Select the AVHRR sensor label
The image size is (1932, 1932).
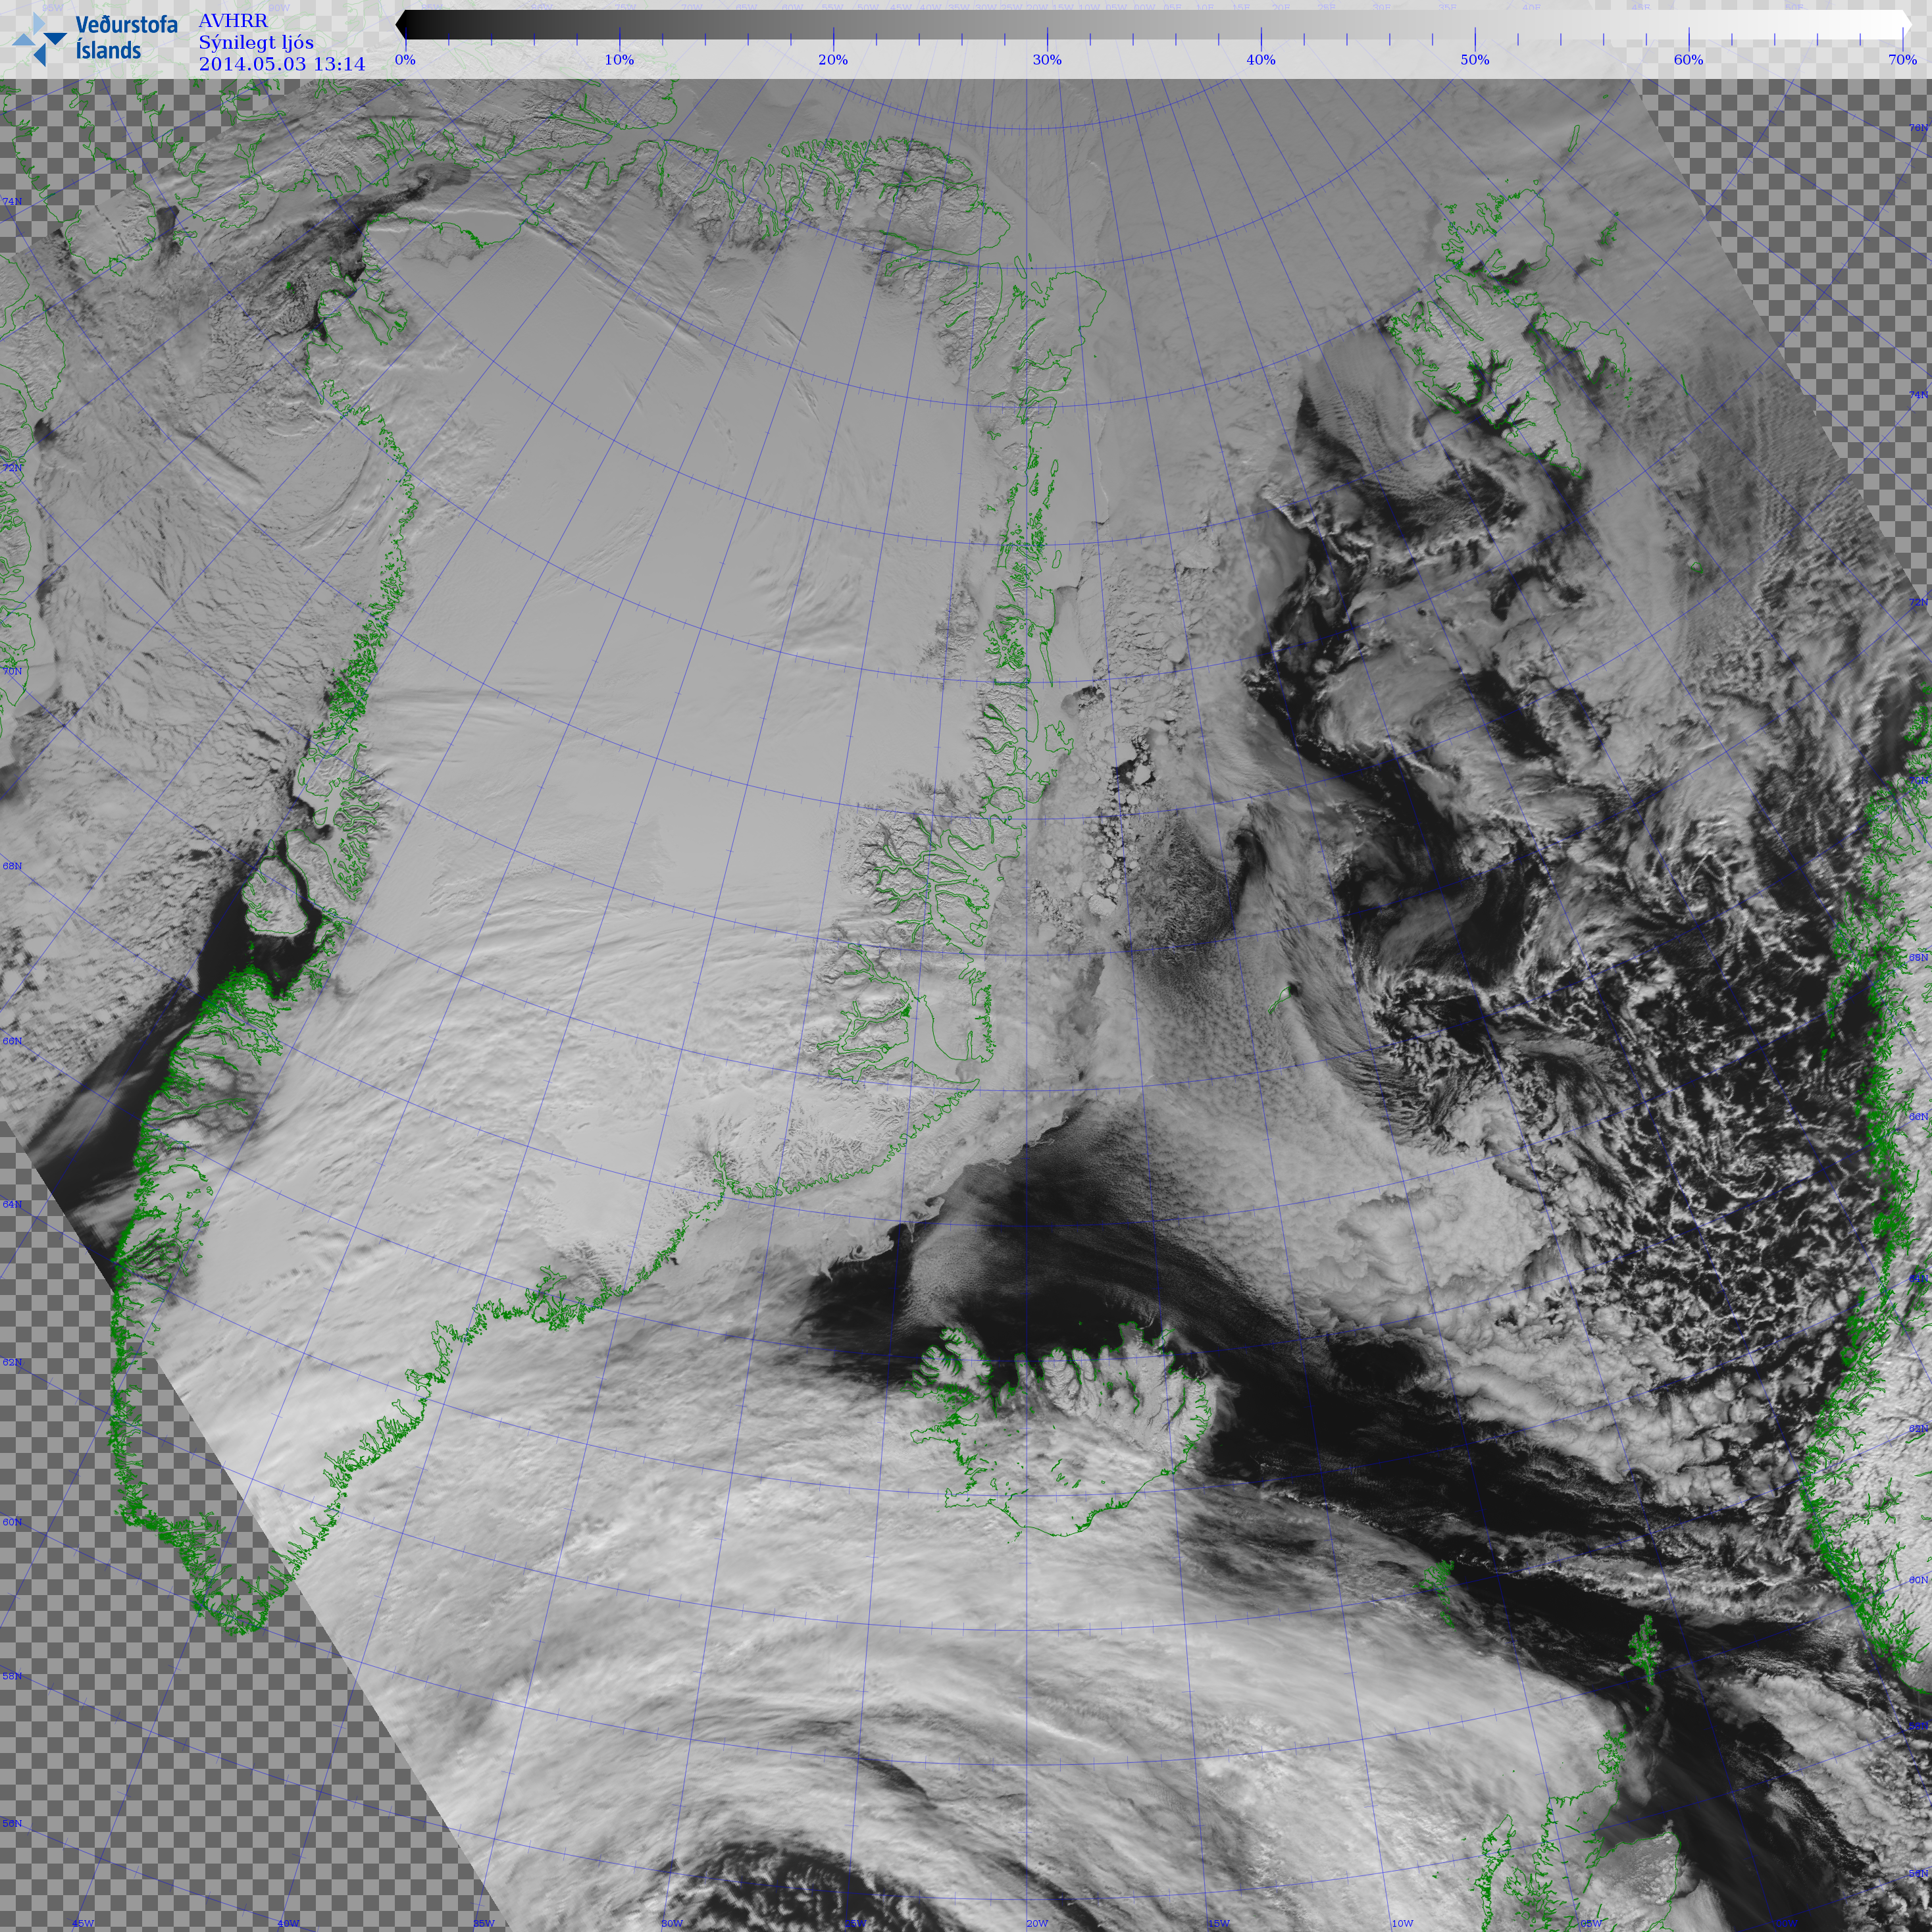(x=233, y=21)
